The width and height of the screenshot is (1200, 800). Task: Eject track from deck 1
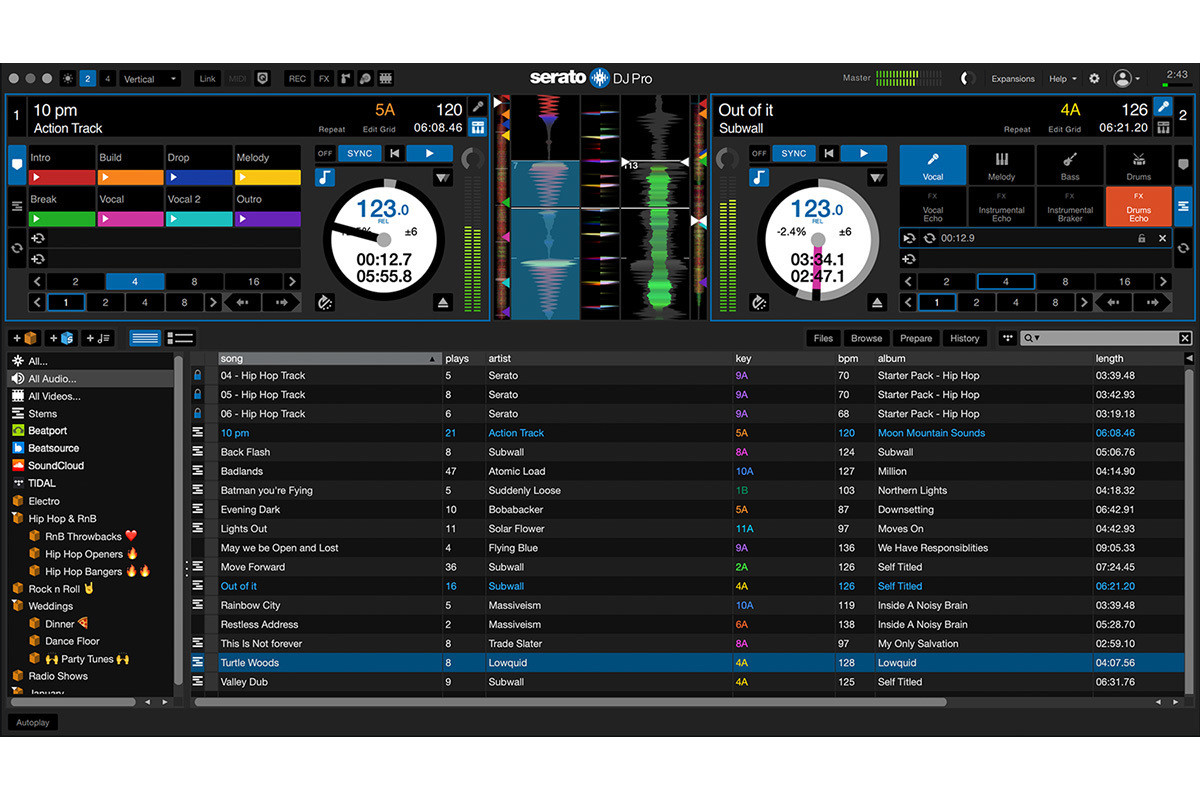tap(442, 302)
